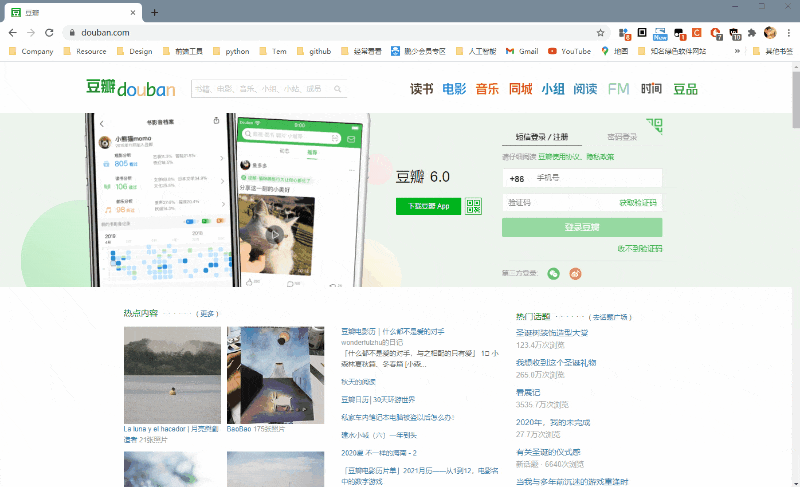The image size is (800, 487).
Task: Open the YouTube bookmark
Action: [569, 51]
